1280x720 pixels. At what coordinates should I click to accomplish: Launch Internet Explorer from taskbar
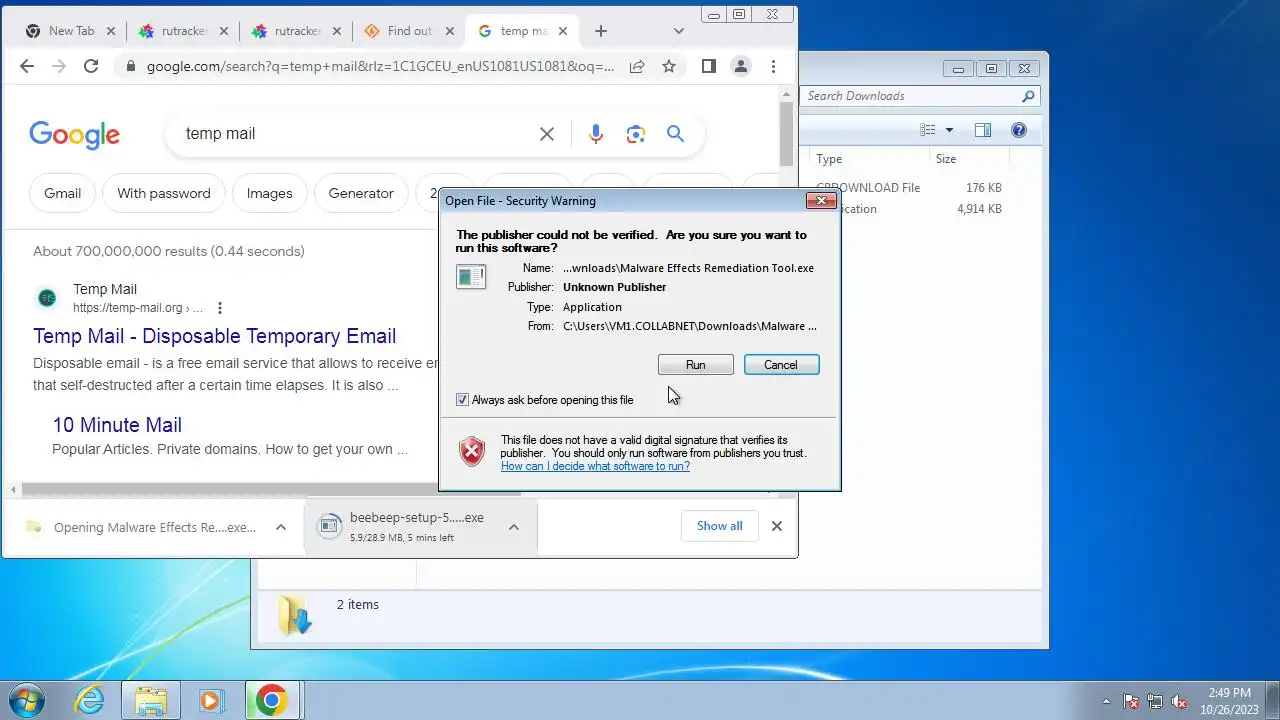(x=90, y=700)
